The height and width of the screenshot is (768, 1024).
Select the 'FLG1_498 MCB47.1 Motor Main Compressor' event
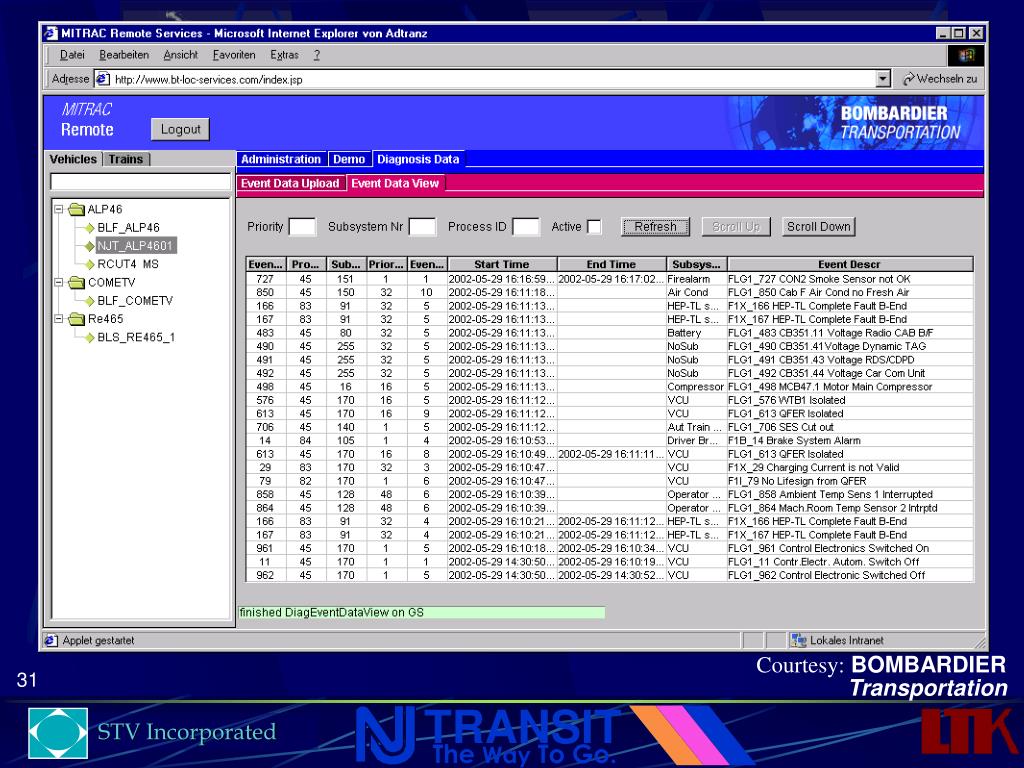point(609,387)
